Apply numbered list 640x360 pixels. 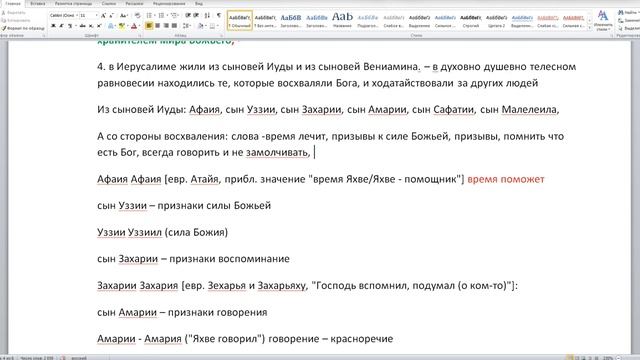pos(162,16)
